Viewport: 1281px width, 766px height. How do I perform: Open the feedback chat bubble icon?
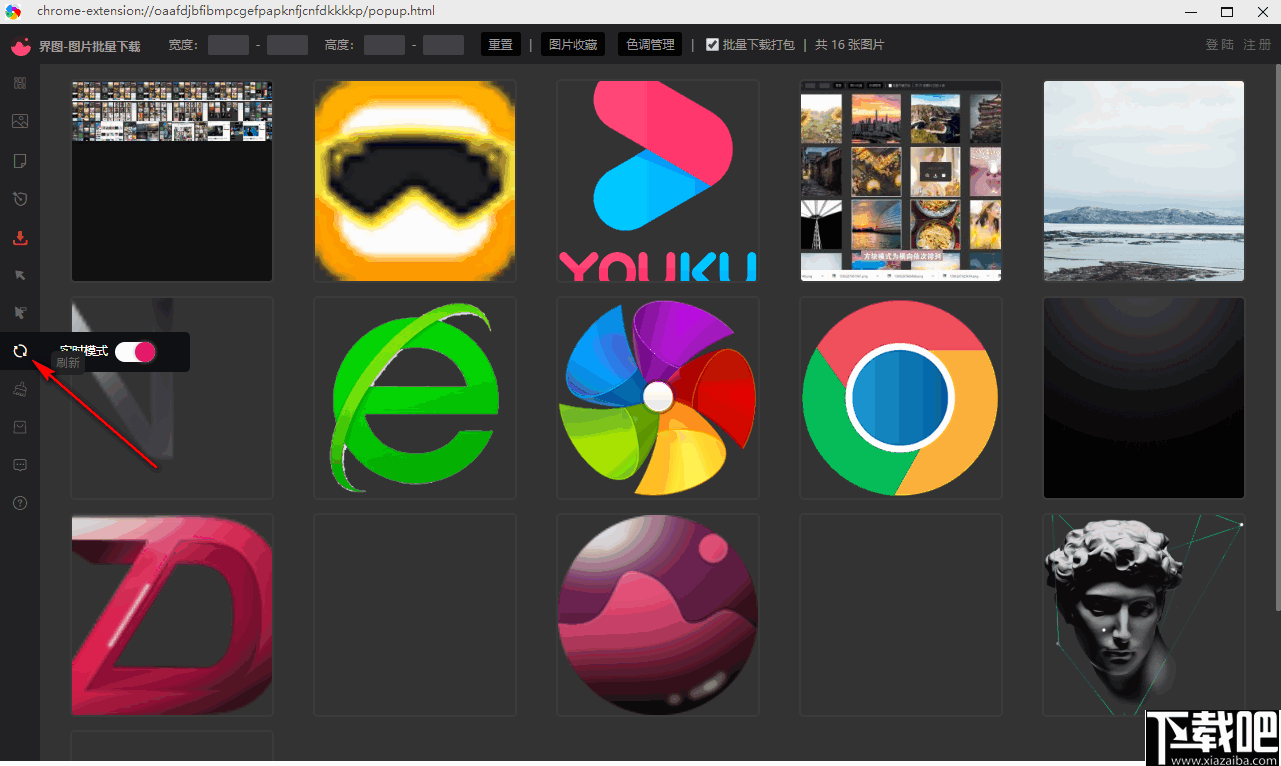click(20, 465)
